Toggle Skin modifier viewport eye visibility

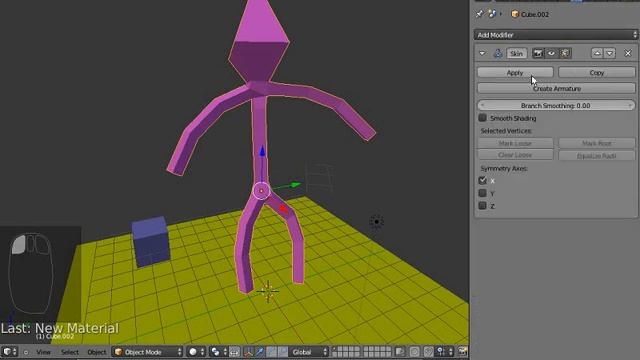551,53
